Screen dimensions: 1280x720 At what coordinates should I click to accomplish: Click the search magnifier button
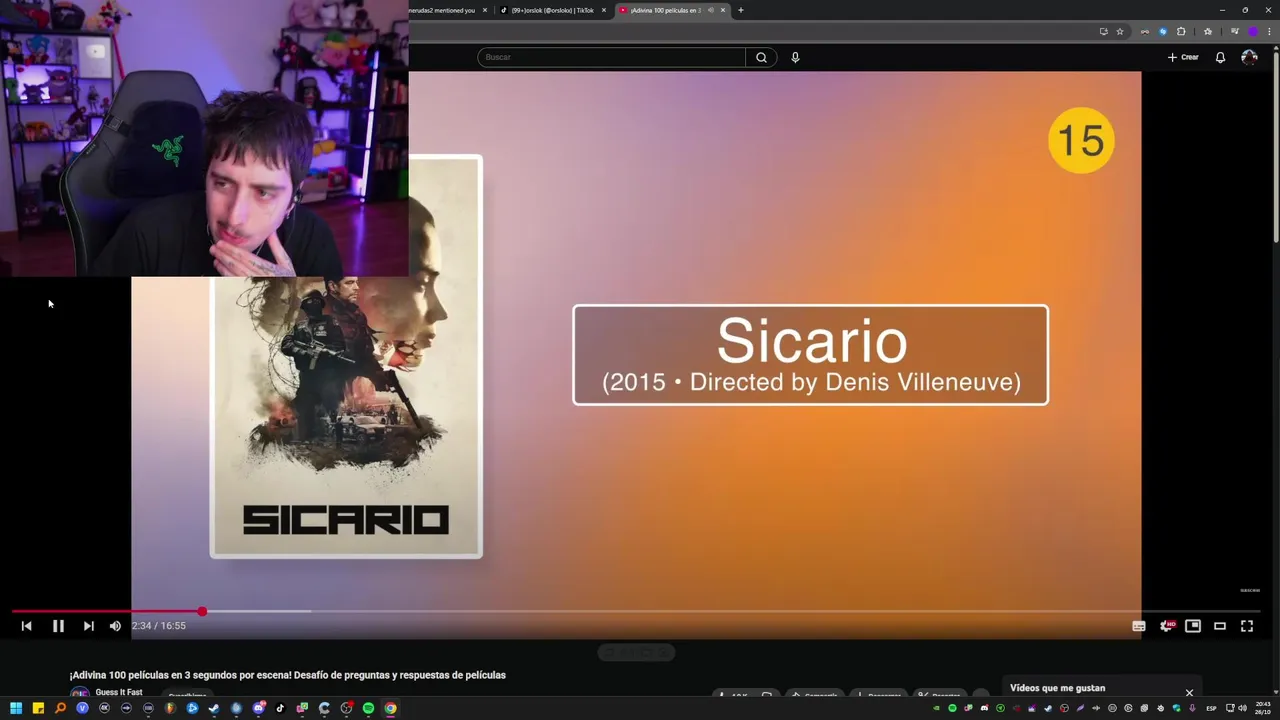(x=761, y=57)
